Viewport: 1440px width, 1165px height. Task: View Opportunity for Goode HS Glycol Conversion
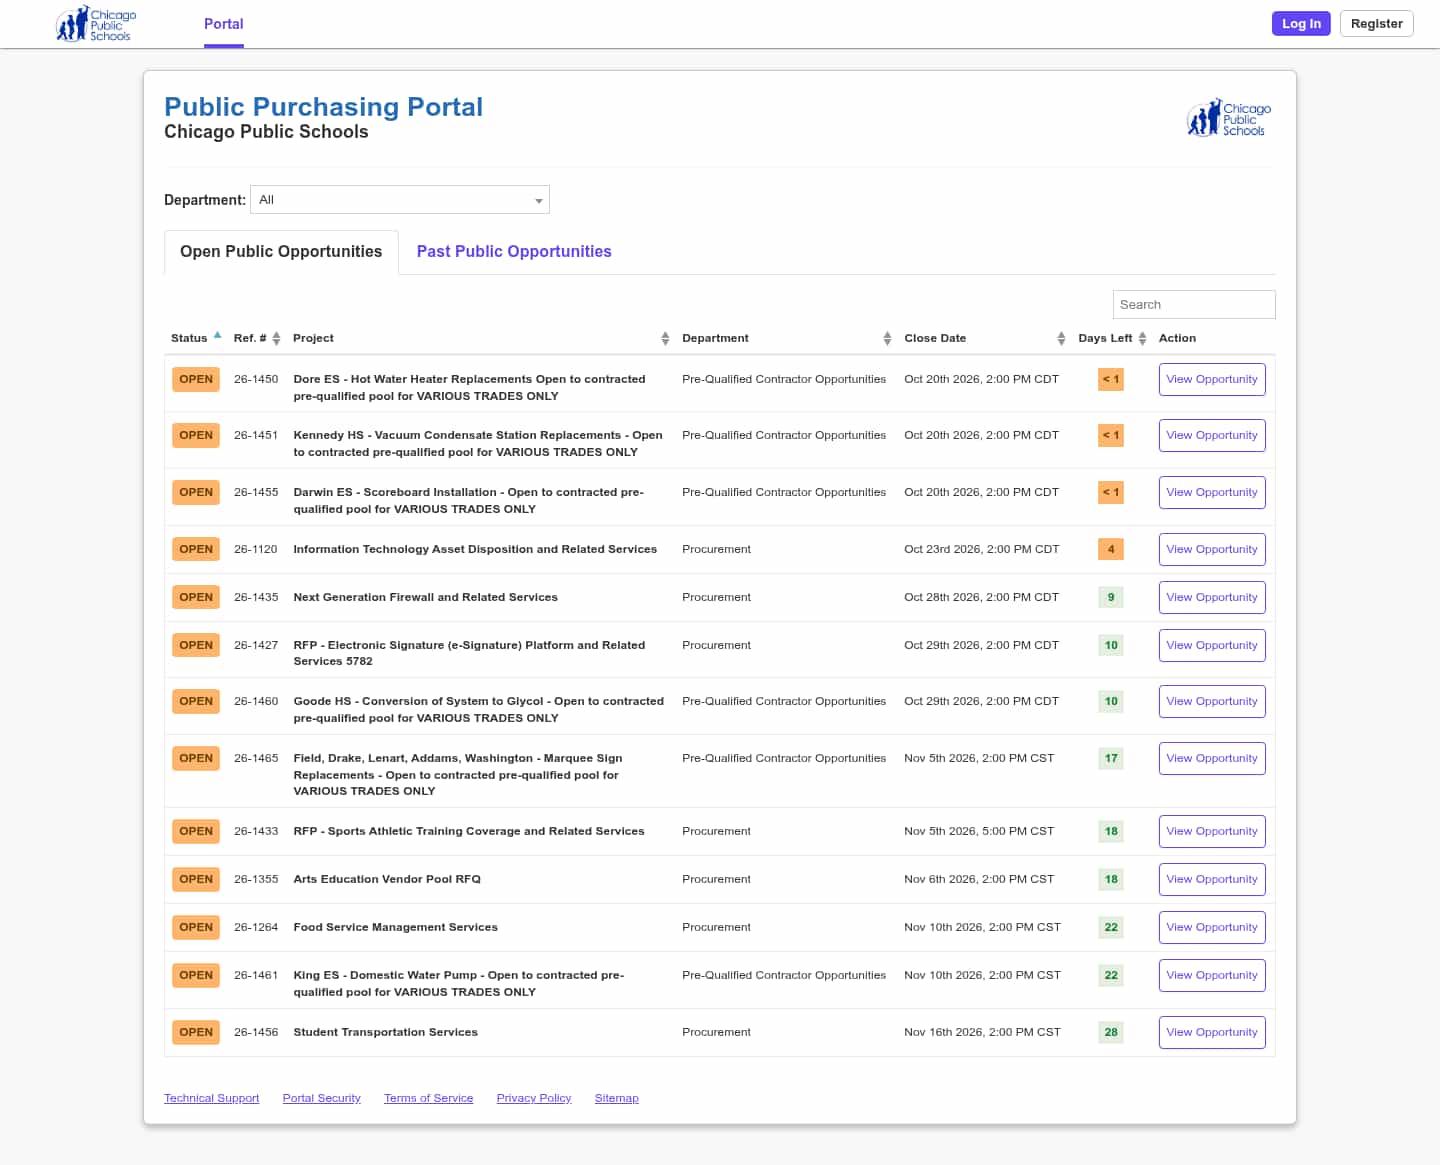point(1212,702)
